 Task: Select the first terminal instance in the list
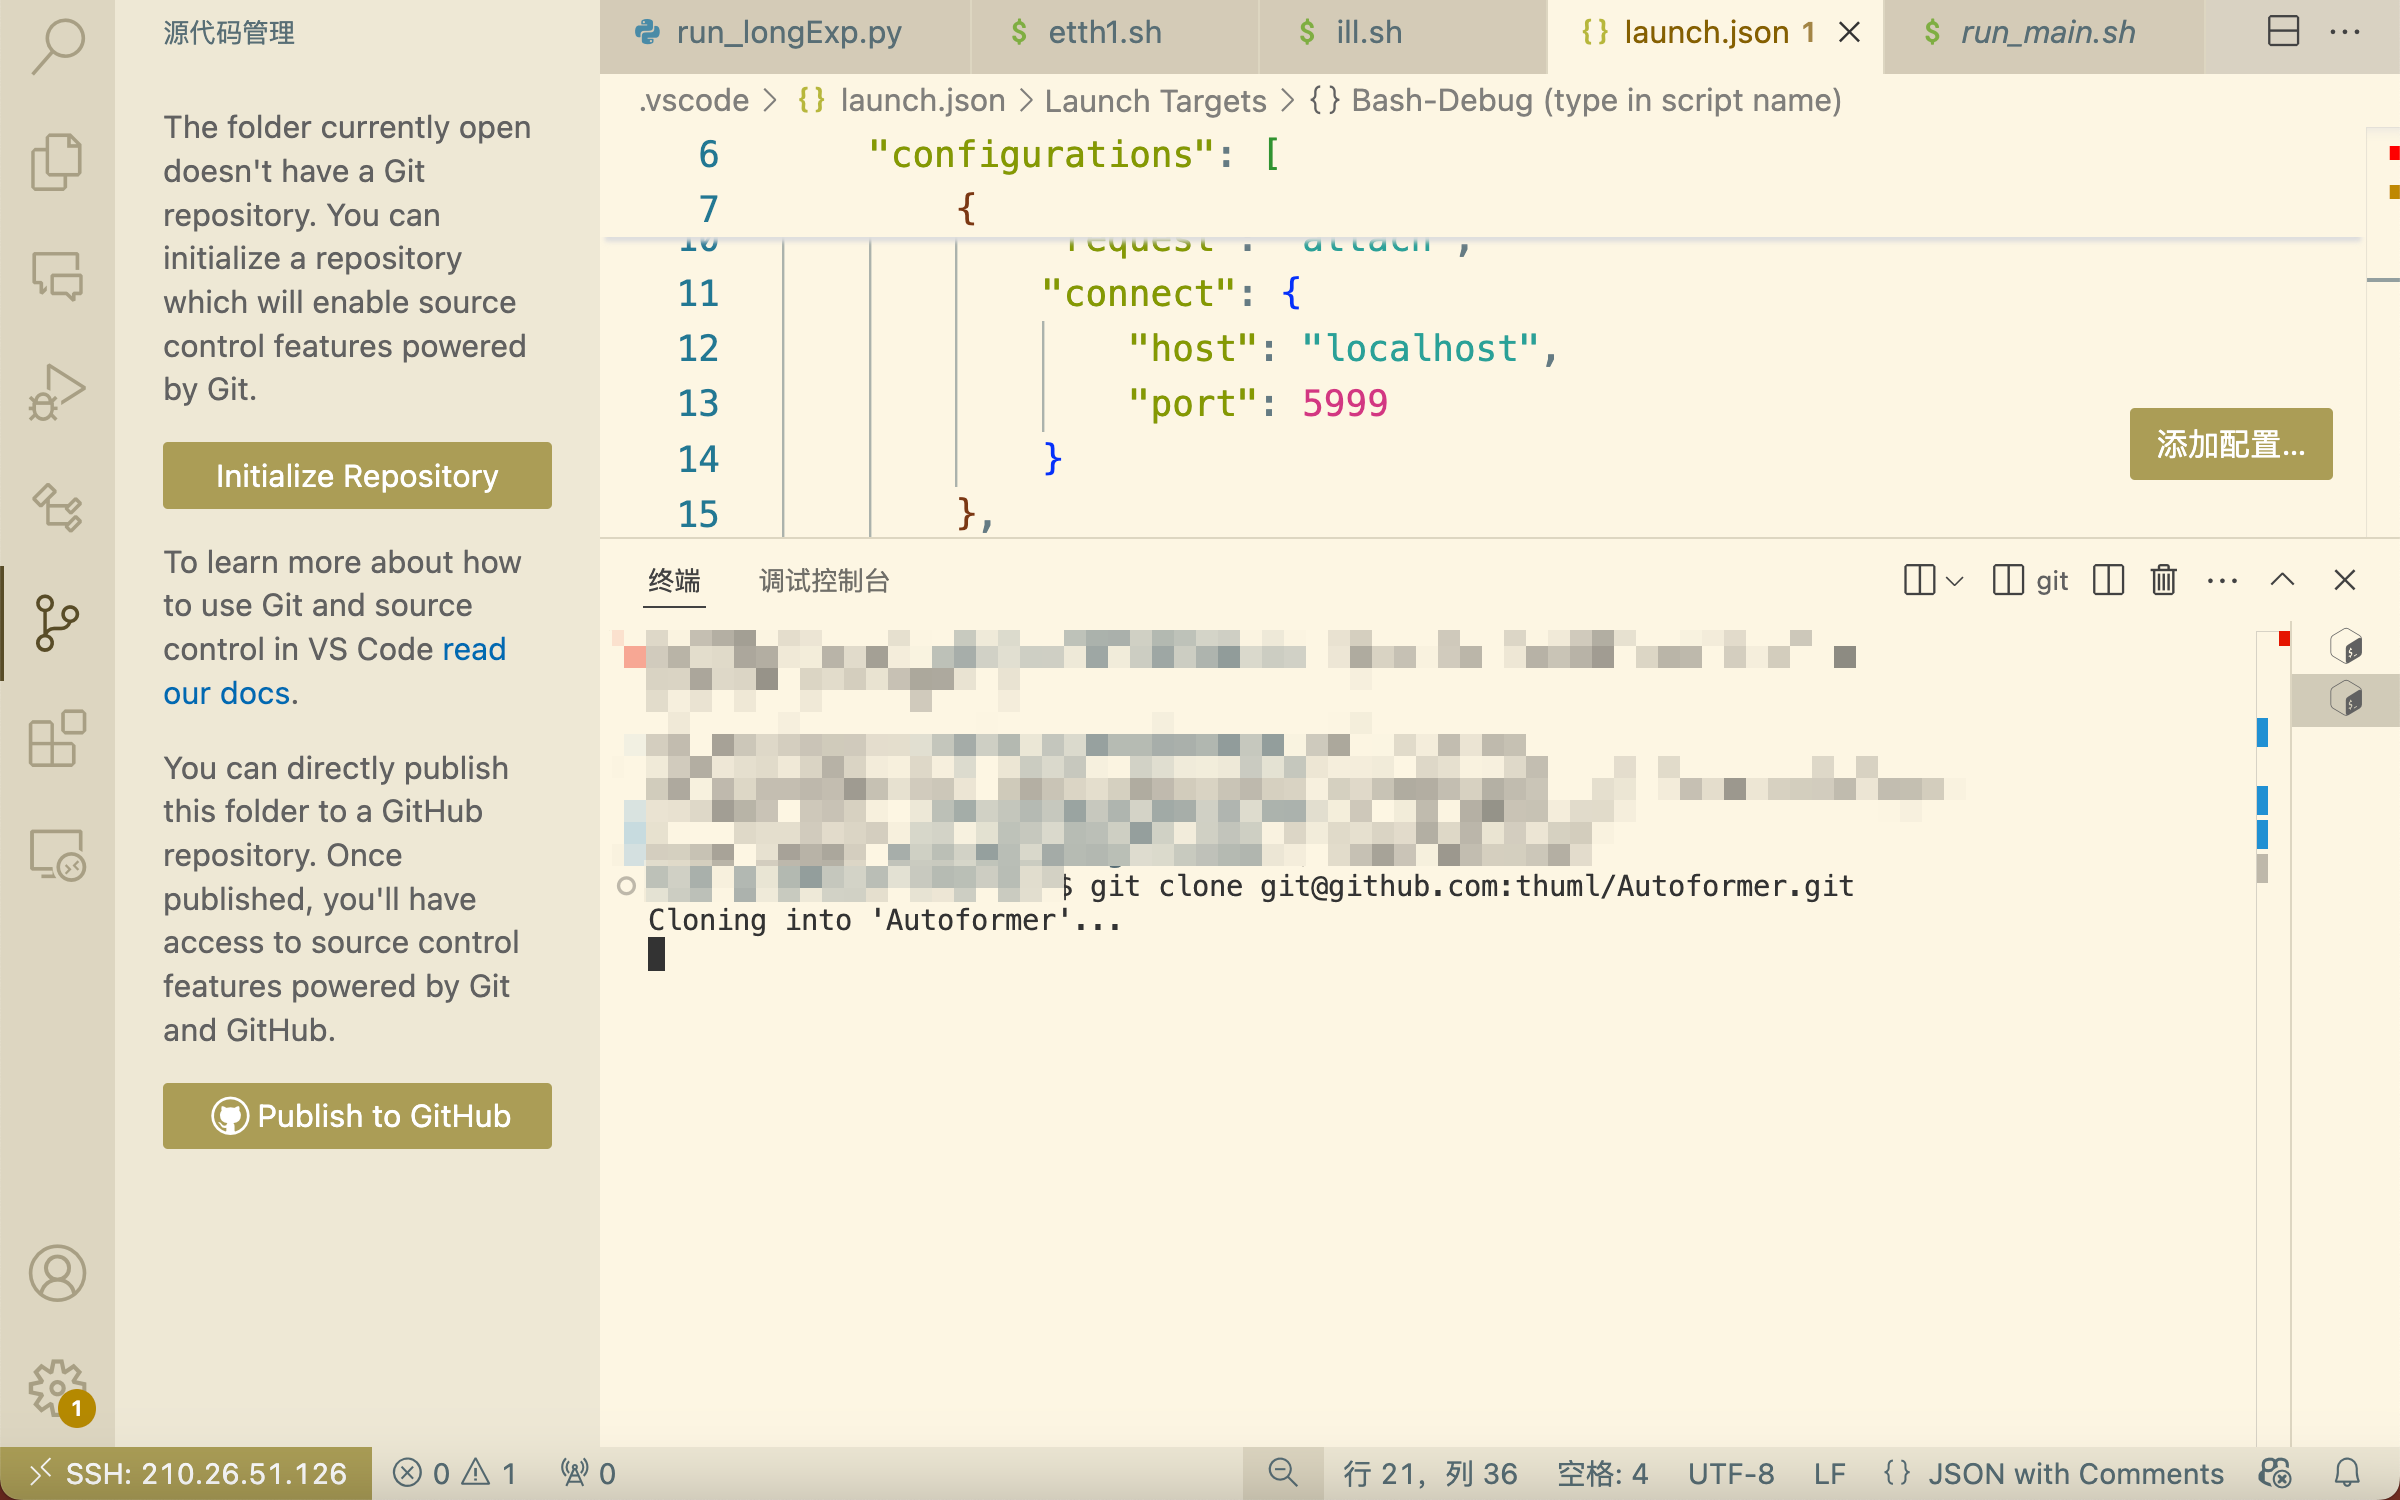(x=2346, y=647)
